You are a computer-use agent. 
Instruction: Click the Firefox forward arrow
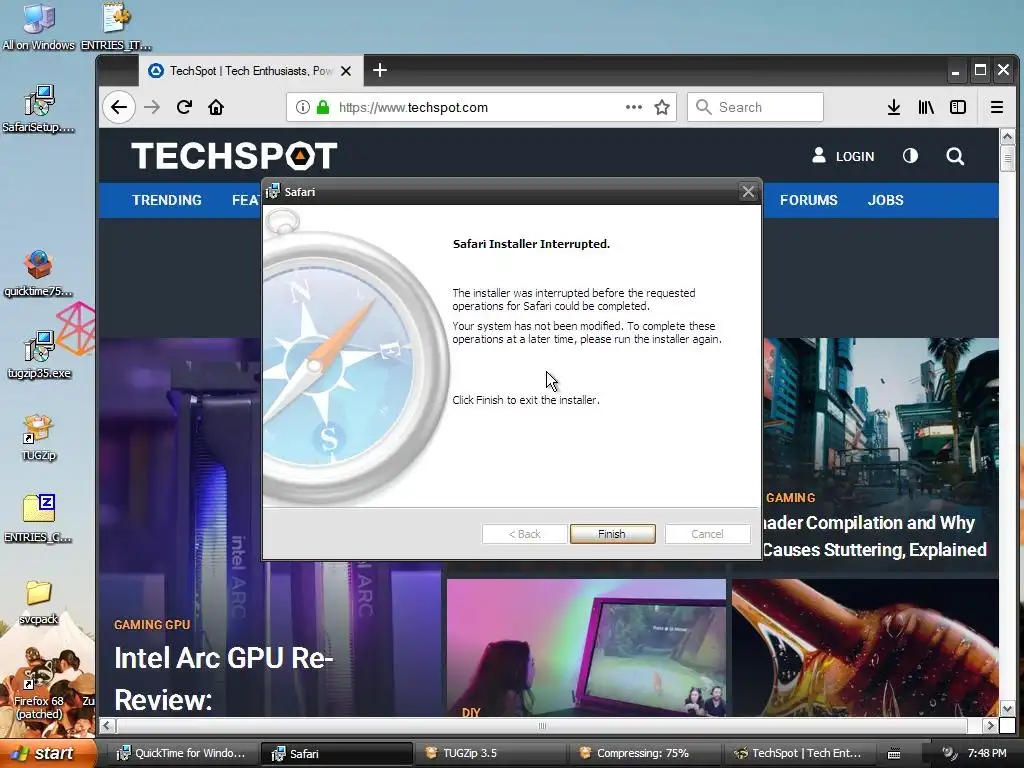pyautogui.click(x=152, y=107)
